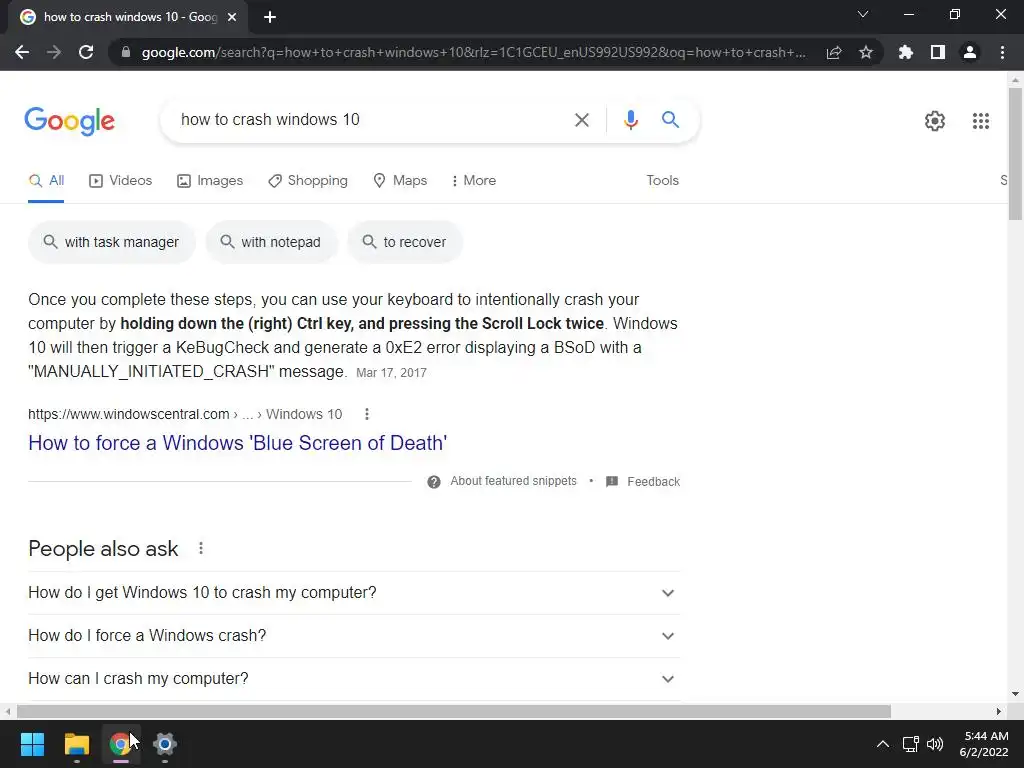
Task: Click the 'Mar 17, 2017' snippet date
Action: 391,373
